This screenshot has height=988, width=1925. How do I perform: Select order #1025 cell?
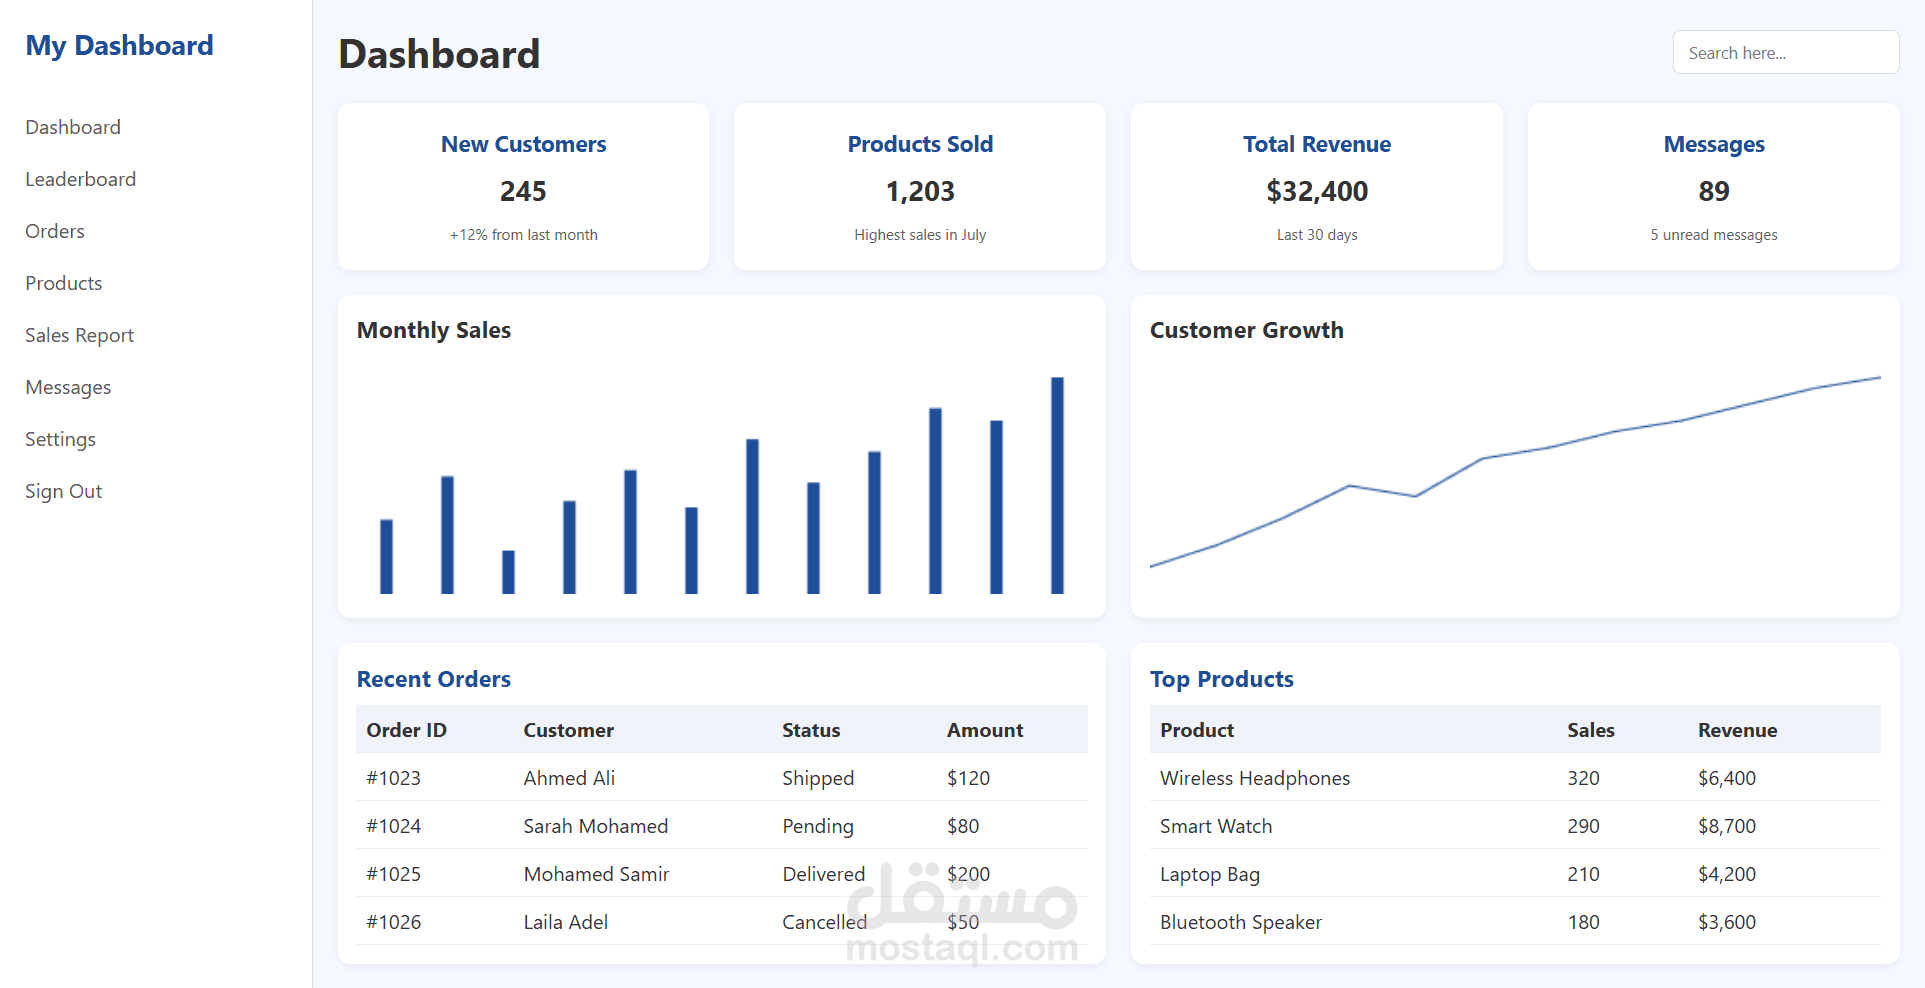(x=393, y=874)
